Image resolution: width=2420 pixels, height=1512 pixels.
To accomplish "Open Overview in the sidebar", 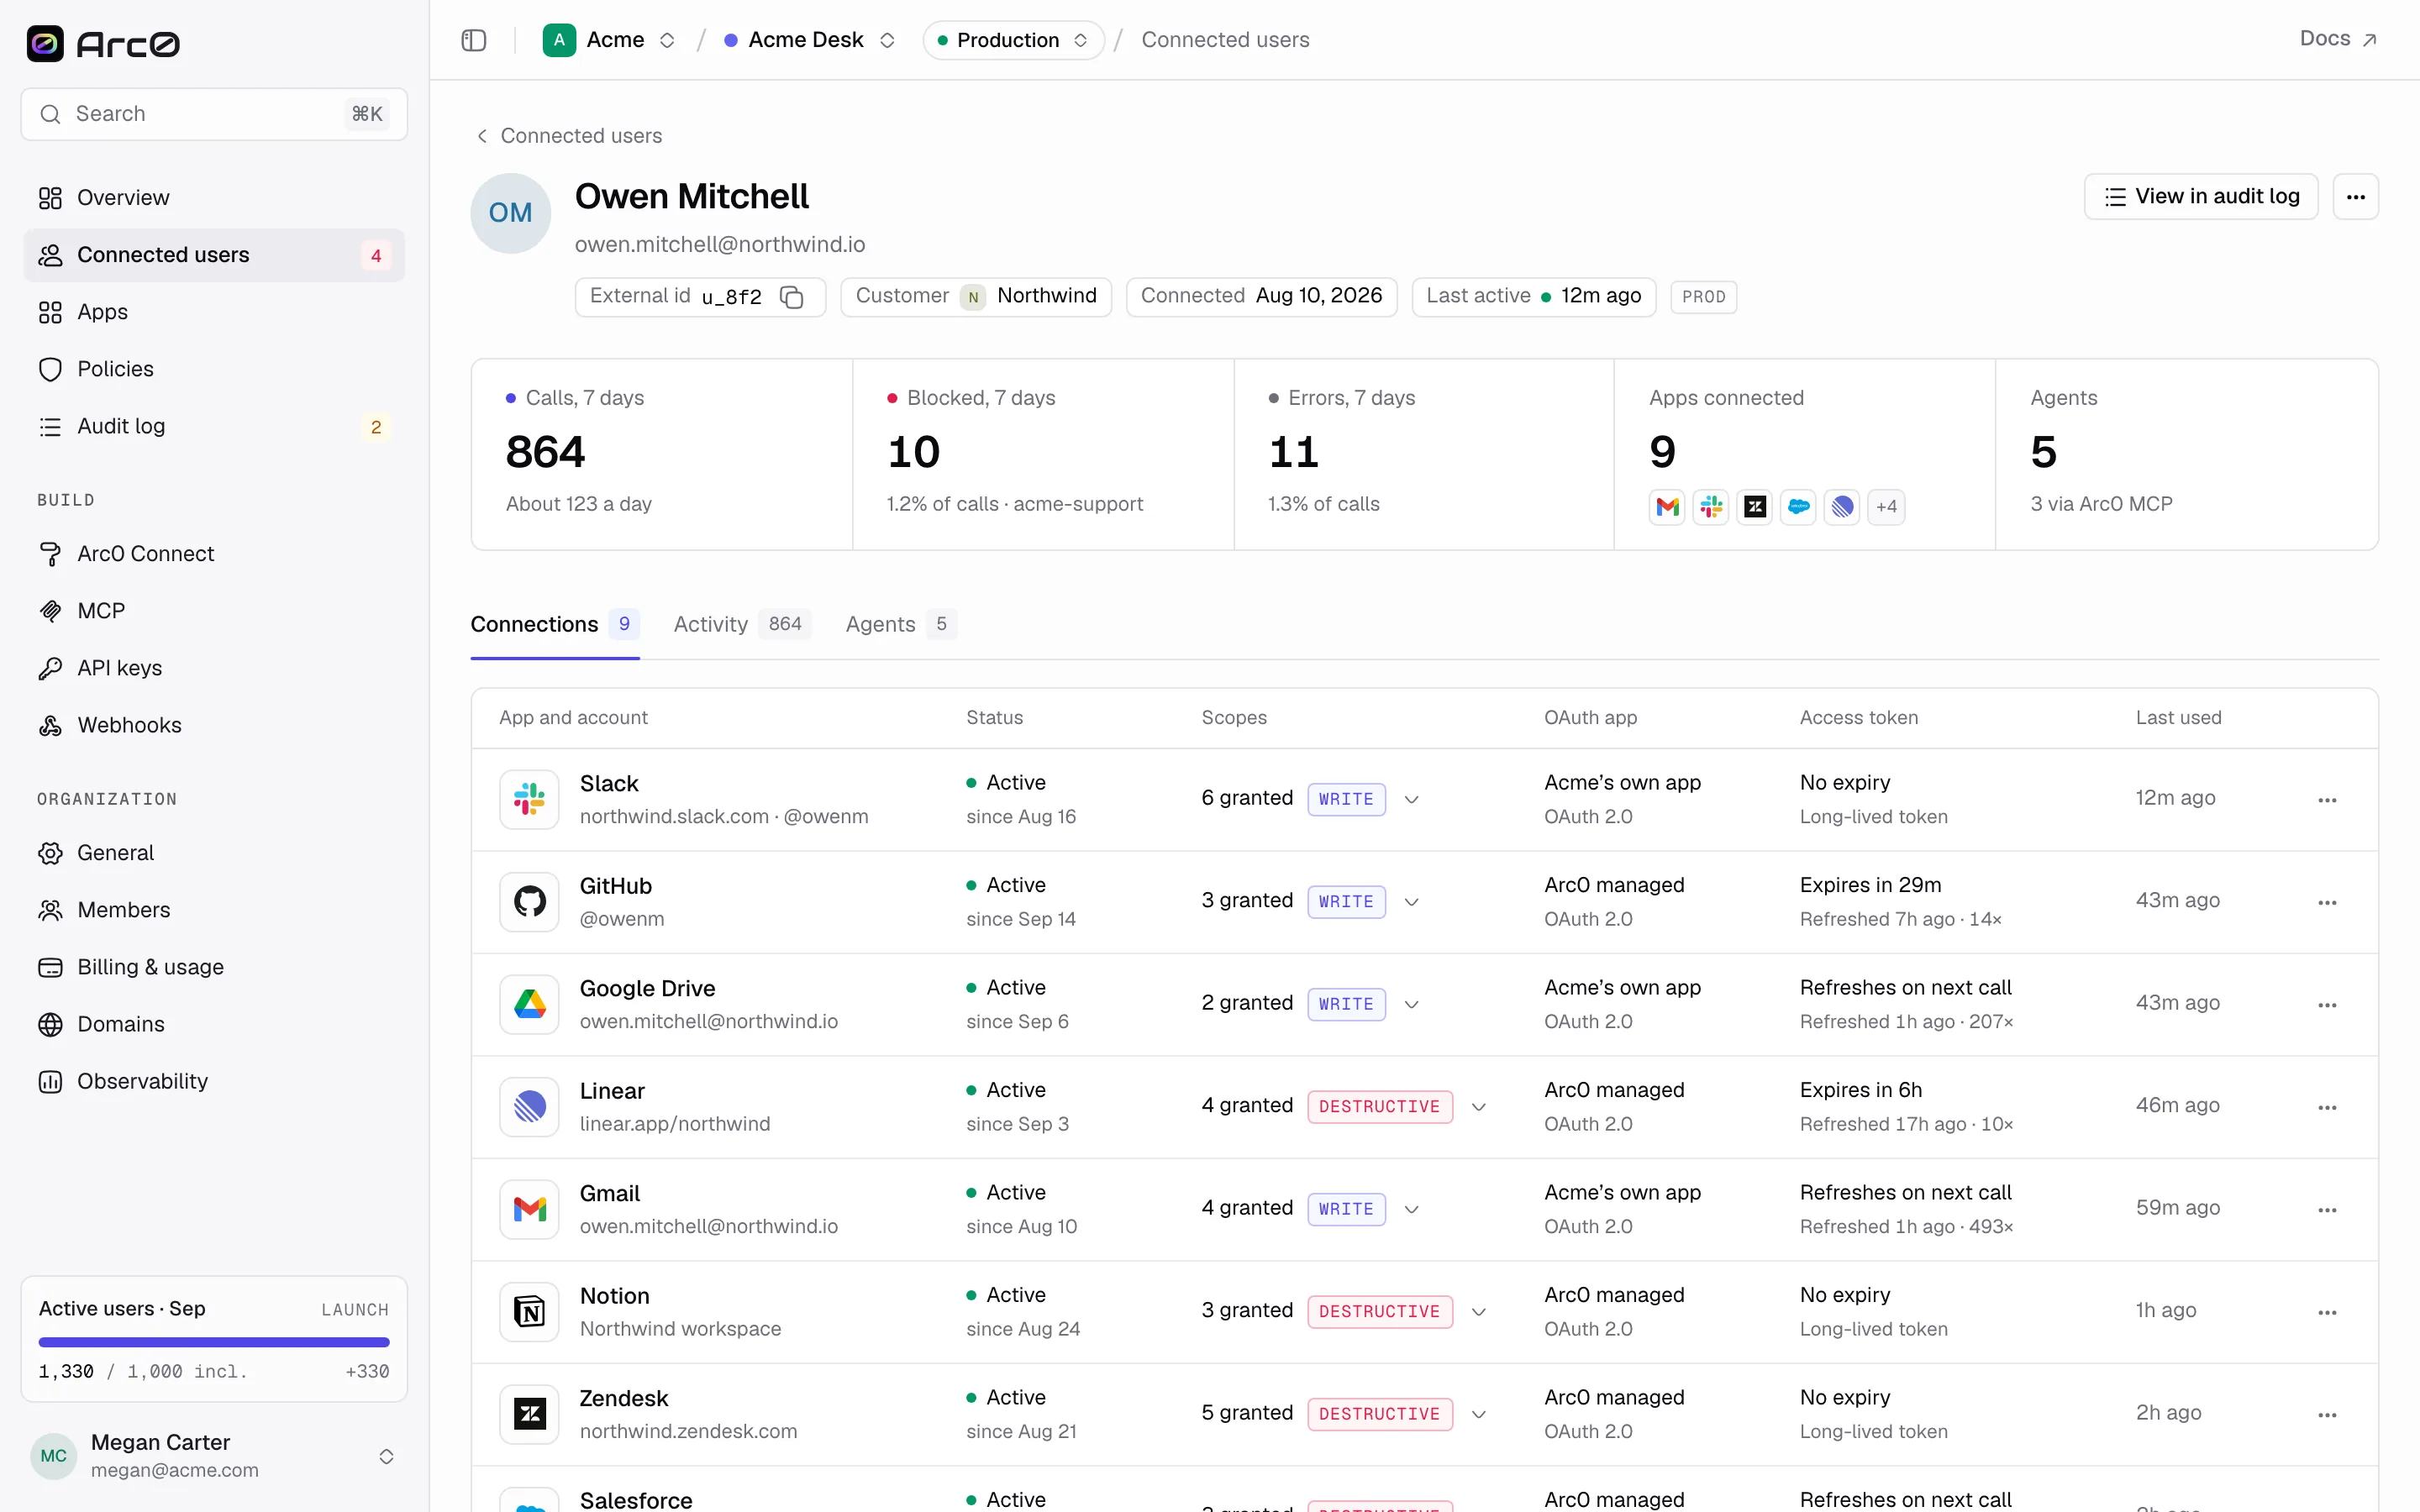I will (214, 198).
